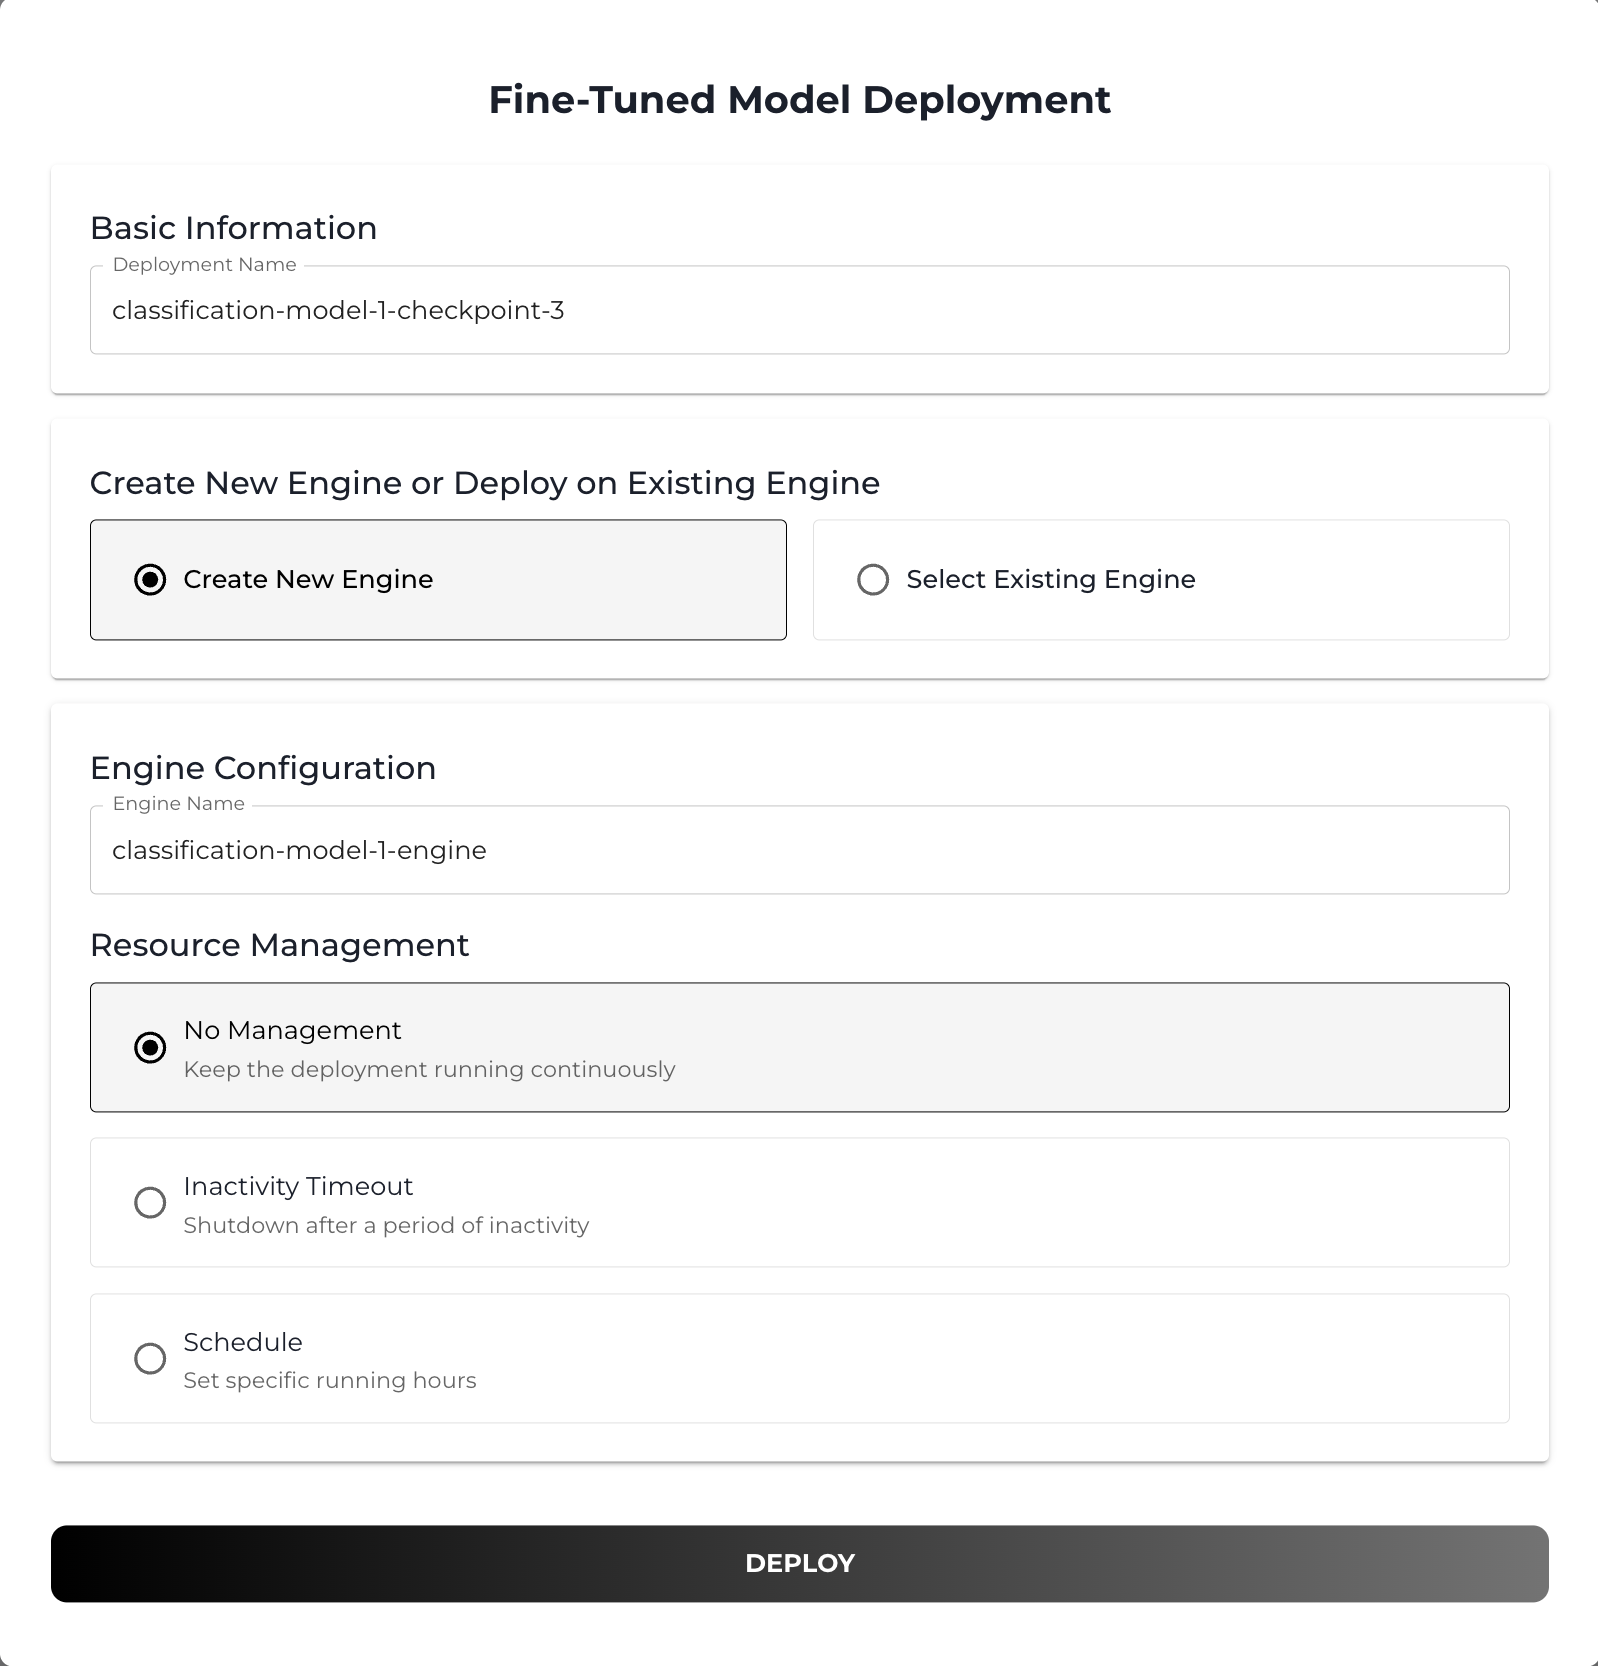Click the Engine Configuration heading
The width and height of the screenshot is (1598, 1666).
(x=263, y=767)
